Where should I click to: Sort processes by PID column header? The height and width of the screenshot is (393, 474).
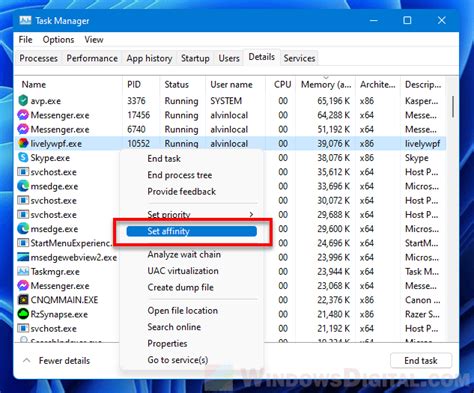(134, 85)
